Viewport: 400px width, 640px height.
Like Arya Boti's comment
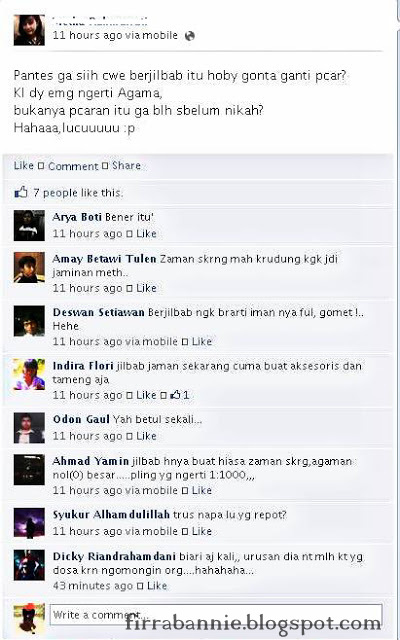coord(146,233)
